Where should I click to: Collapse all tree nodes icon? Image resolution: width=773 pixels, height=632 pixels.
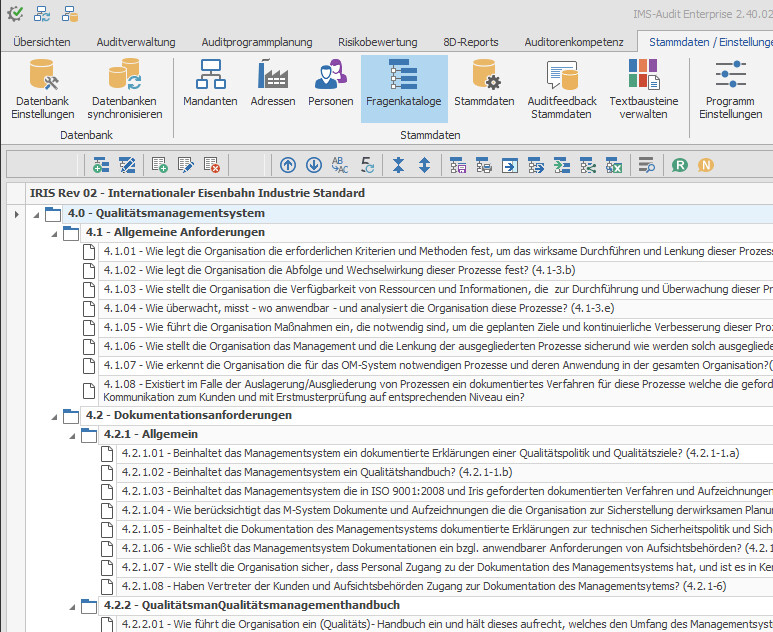[398, 165]
